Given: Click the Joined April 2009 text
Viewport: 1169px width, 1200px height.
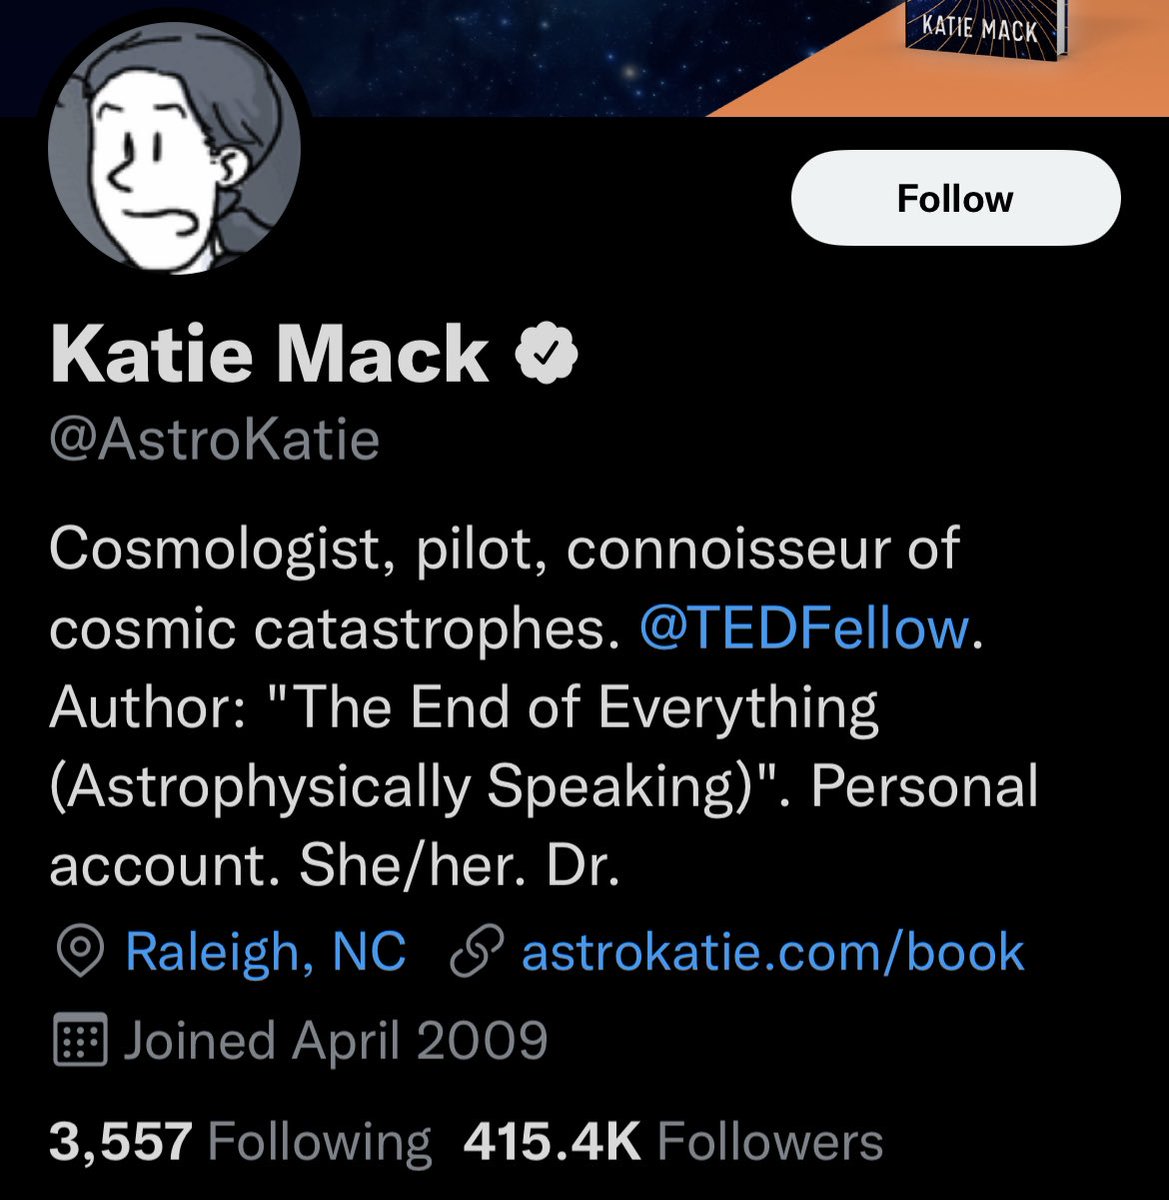Looking at the screenshot, I should [x=336, y=1041].
